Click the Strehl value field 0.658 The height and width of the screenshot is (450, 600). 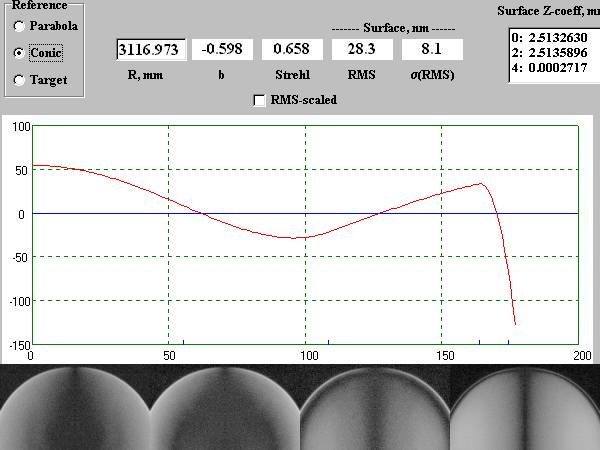click(x=292, y=49)
